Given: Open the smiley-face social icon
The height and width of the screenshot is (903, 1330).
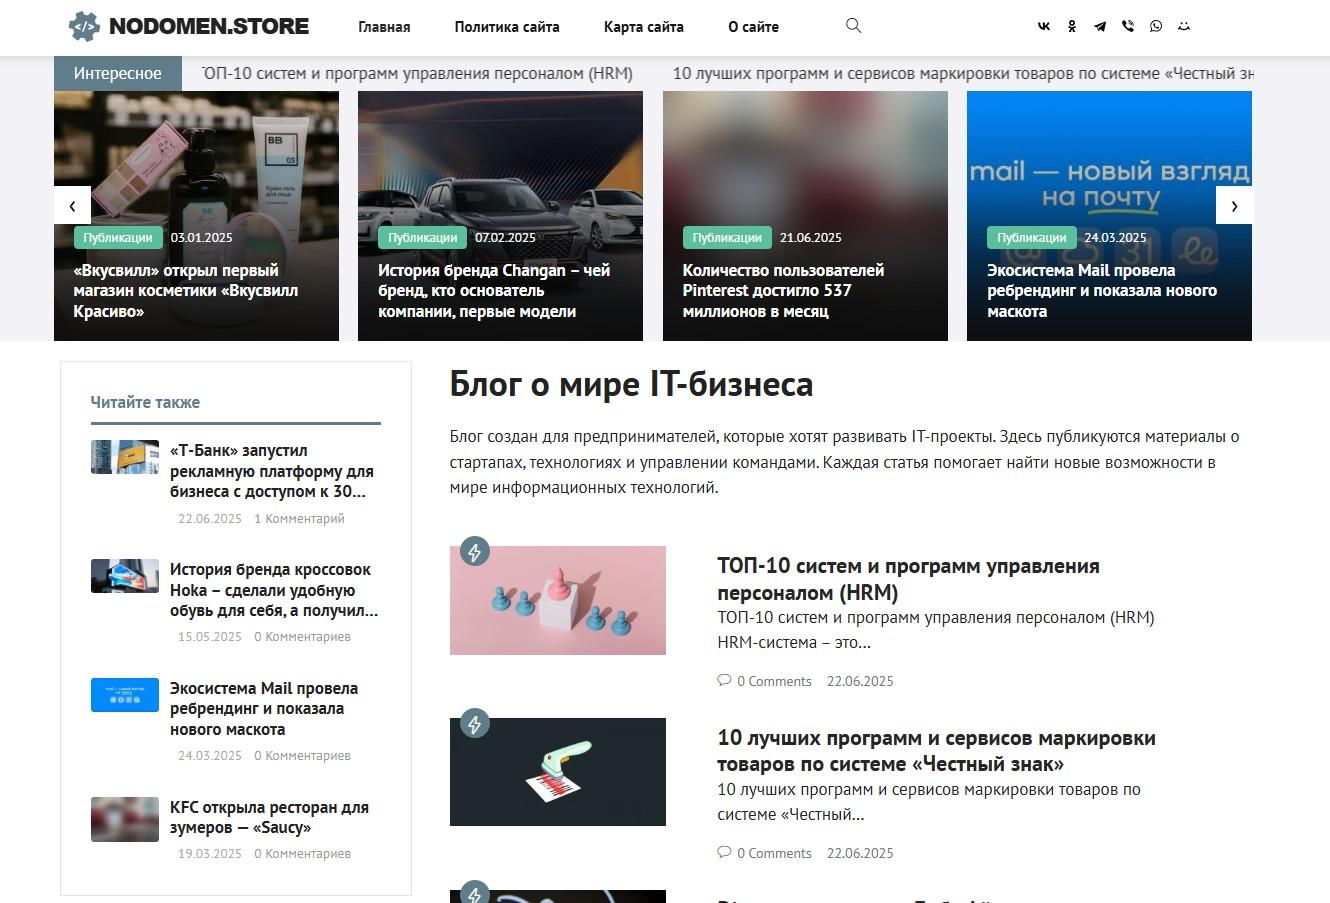Looking at the screenshot, I should (1184, 27).
